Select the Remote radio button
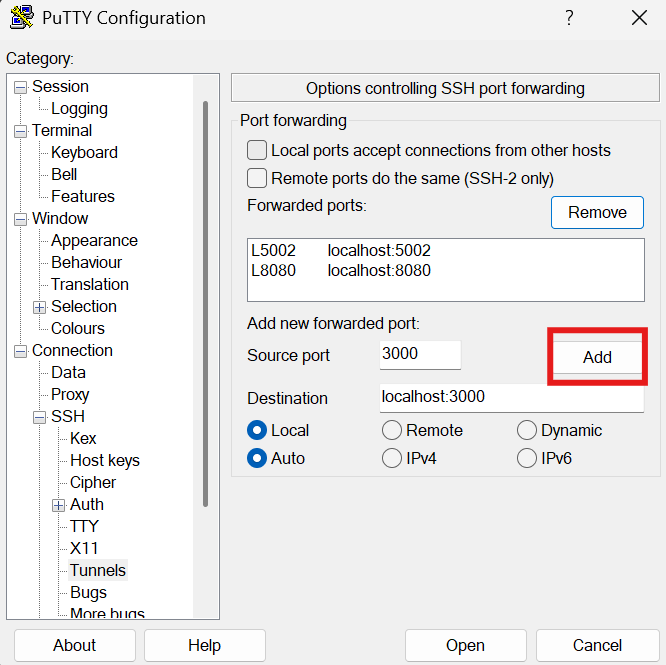 (392, 430)
